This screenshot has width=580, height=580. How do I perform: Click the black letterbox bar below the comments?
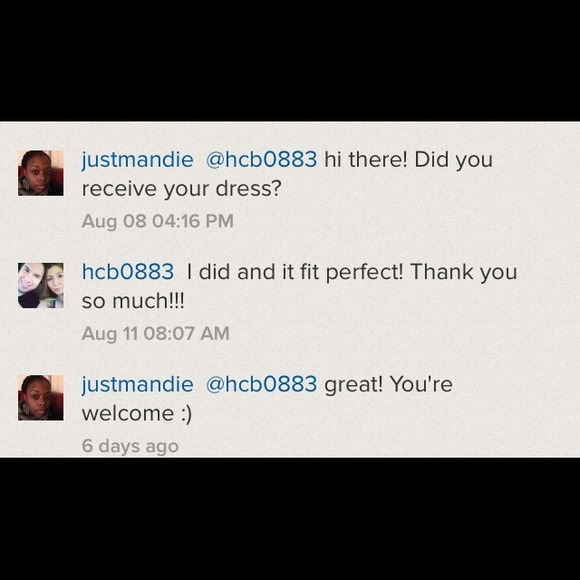[x=290, y=519]
